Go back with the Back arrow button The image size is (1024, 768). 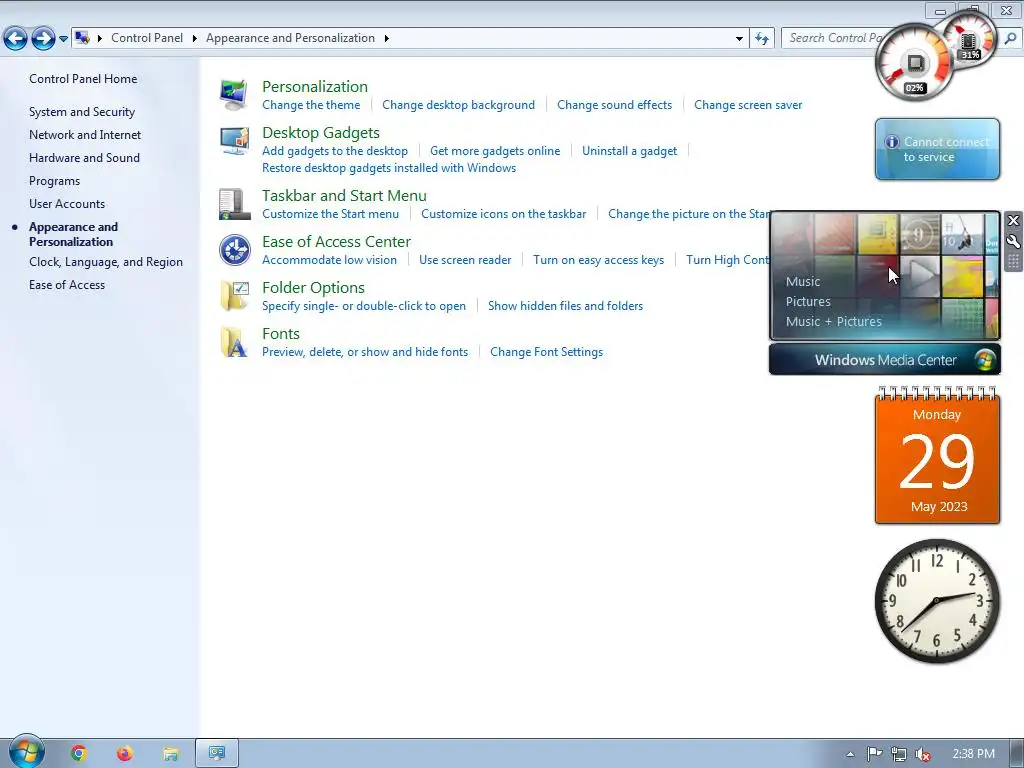pyautogui.click(x=16, y=39)
